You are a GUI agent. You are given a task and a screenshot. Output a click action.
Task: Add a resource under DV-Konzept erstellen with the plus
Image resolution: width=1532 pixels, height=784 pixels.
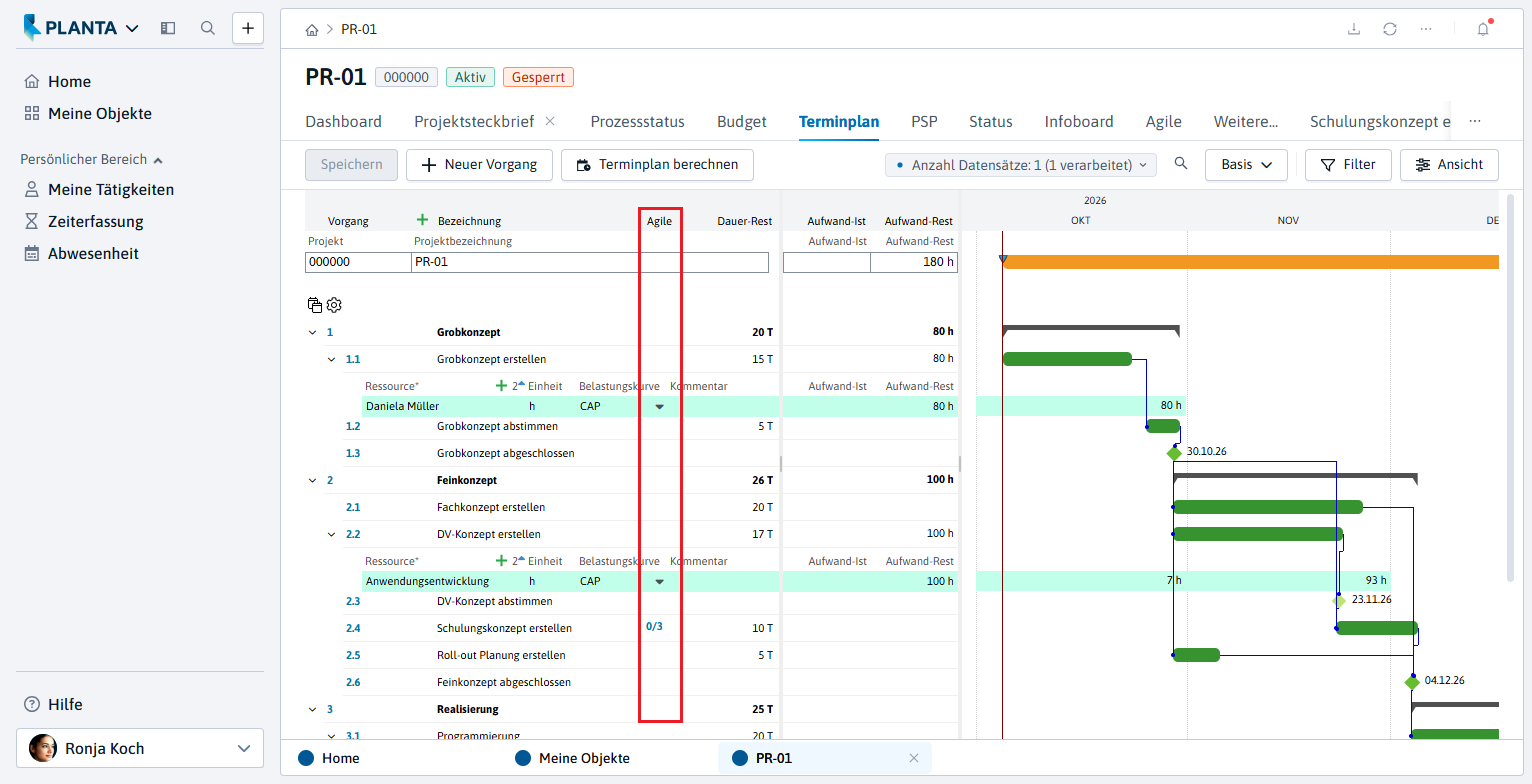tap(502, 560)
